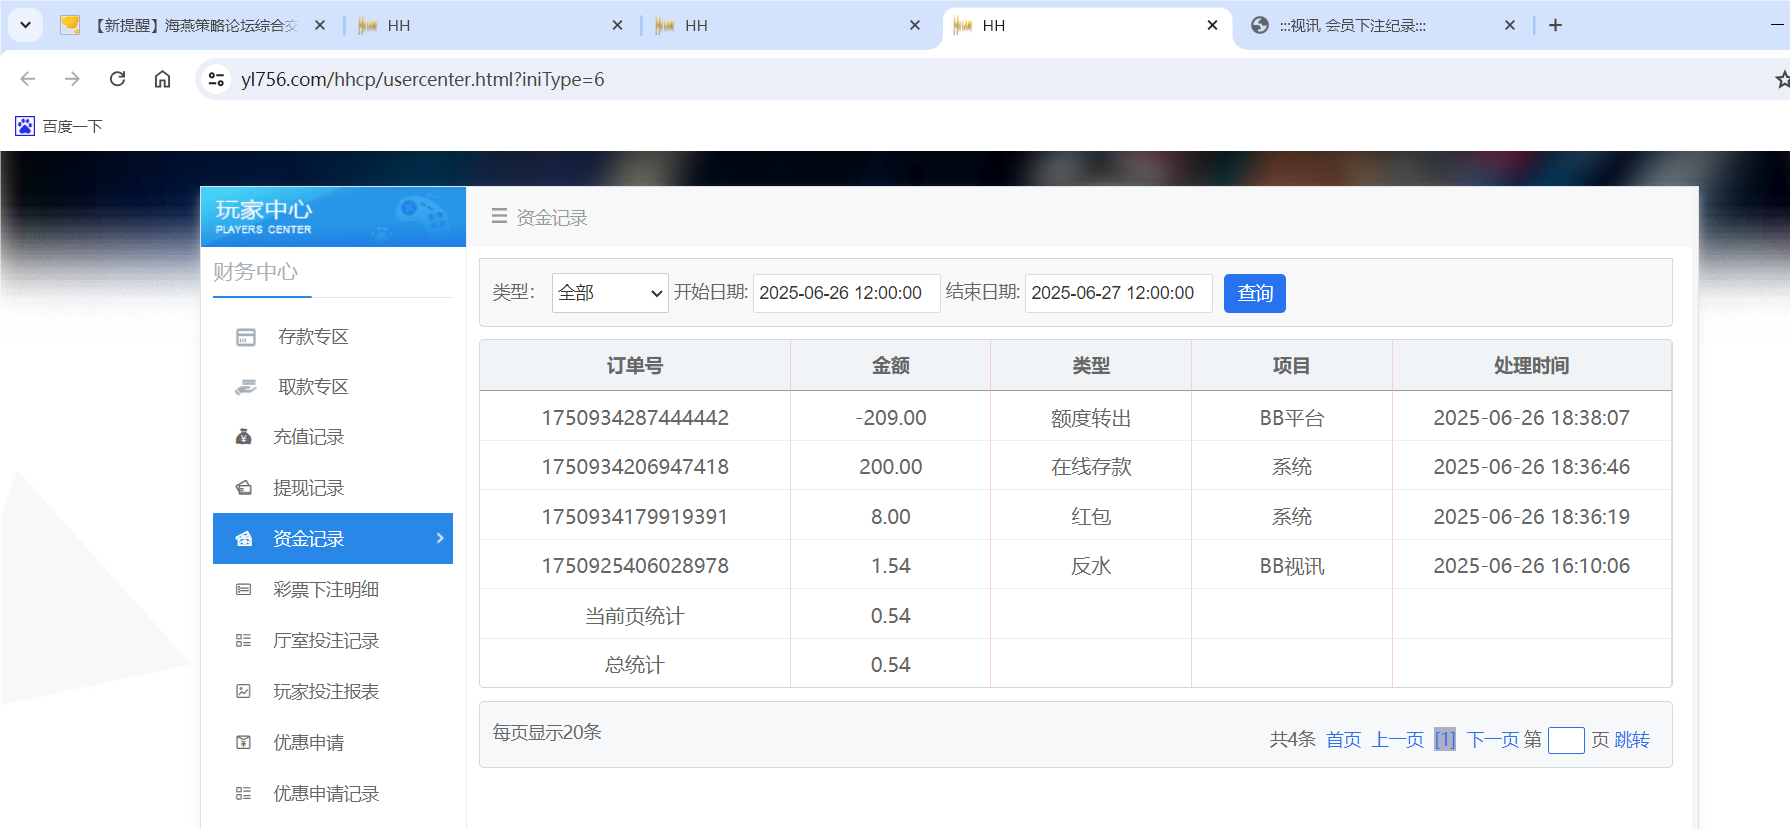Click the 存款专区 deposit icon in sidebar
The width and height of the screenshot is (1790, 829).
coord(246,337)
